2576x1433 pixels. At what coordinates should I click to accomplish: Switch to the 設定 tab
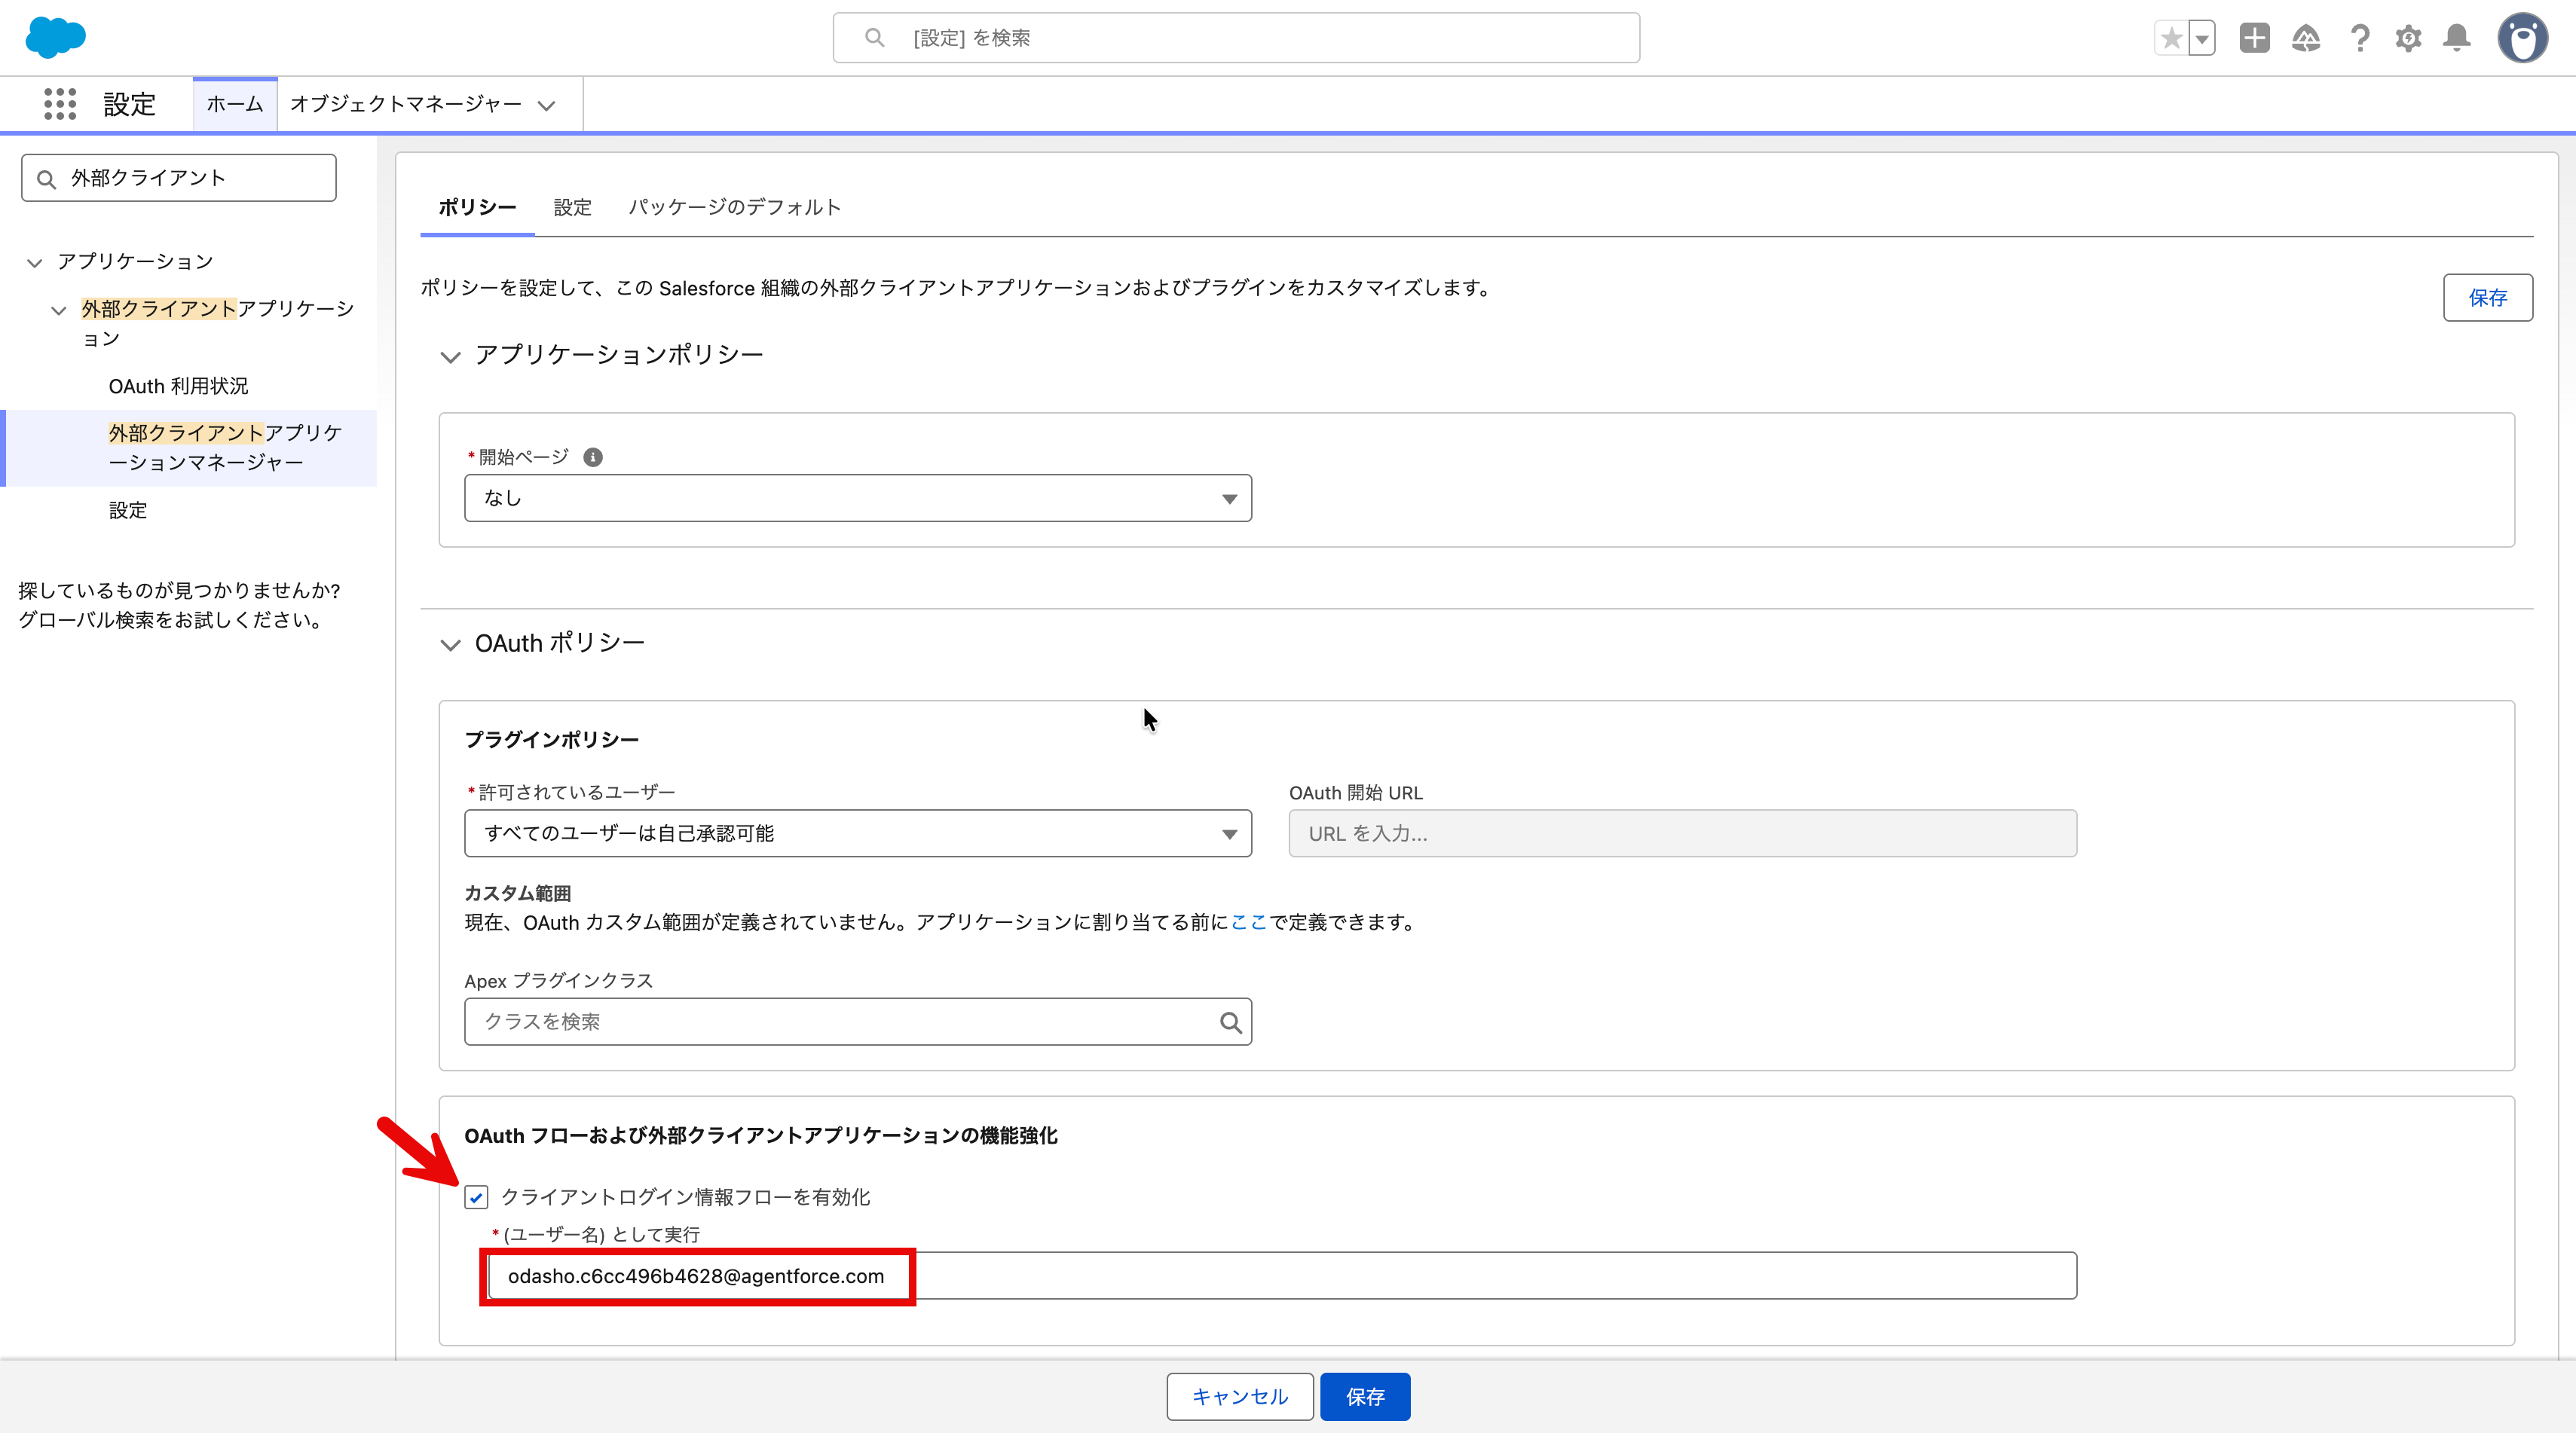point(572,207)
